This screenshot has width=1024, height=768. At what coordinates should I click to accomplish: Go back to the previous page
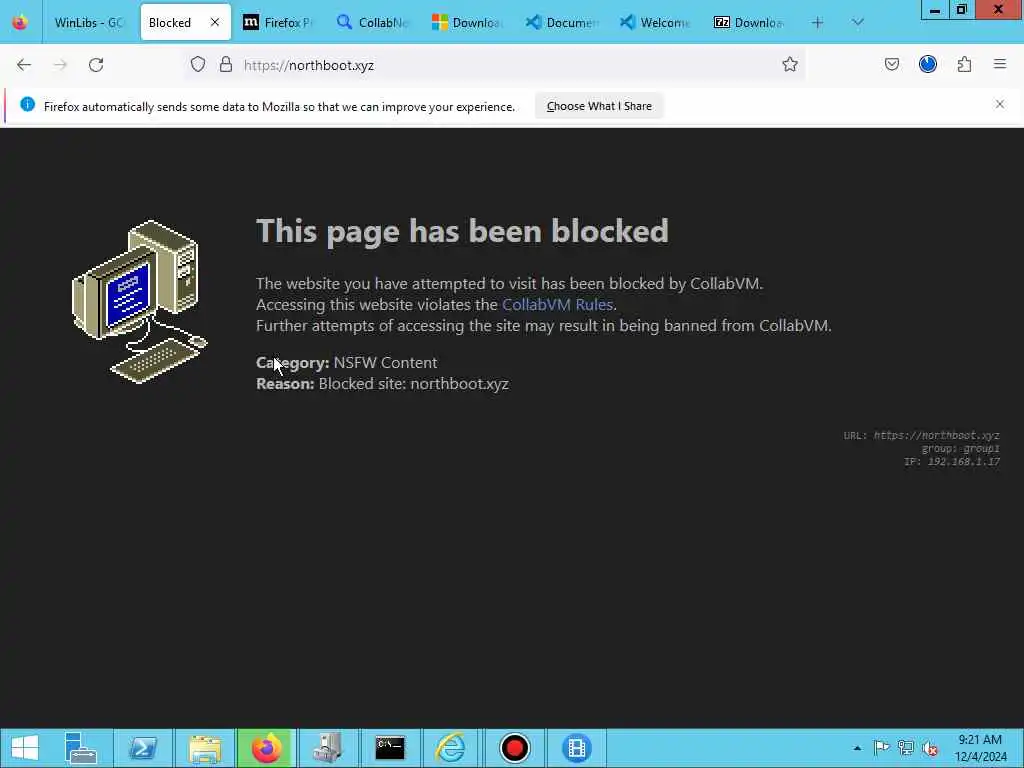pyautogui.click(x=24, y=65)
